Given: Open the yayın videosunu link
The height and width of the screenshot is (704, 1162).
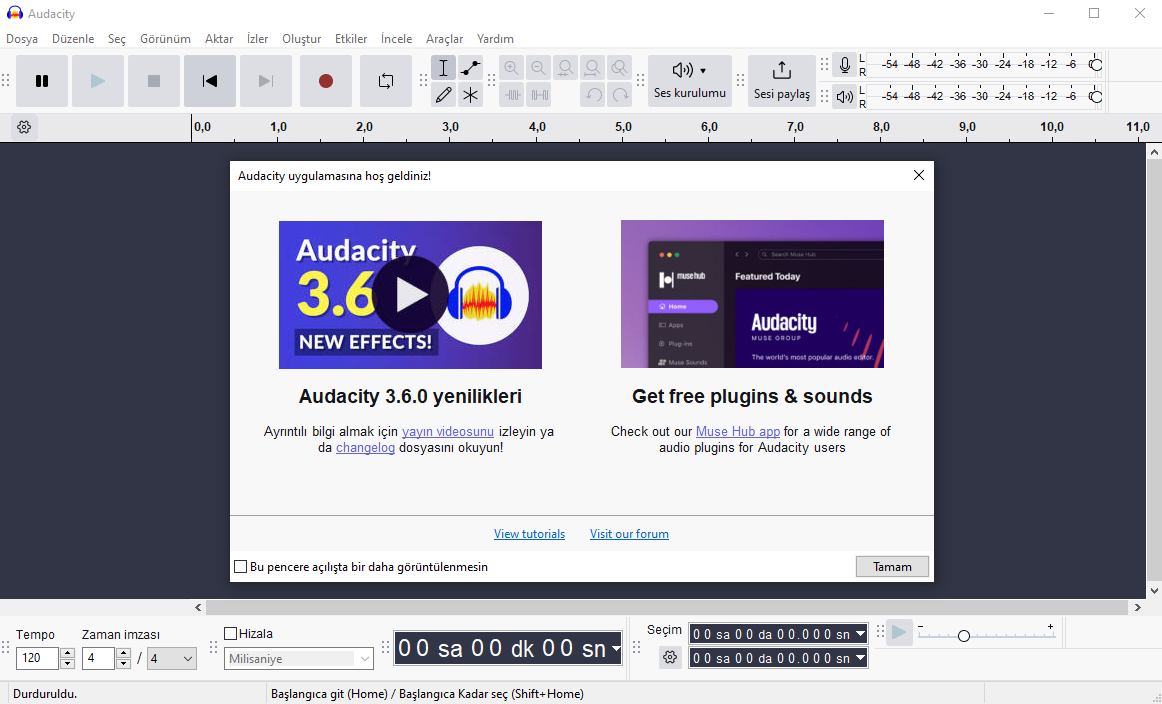Looking at the screenshot, I should (x=448, y=431).
